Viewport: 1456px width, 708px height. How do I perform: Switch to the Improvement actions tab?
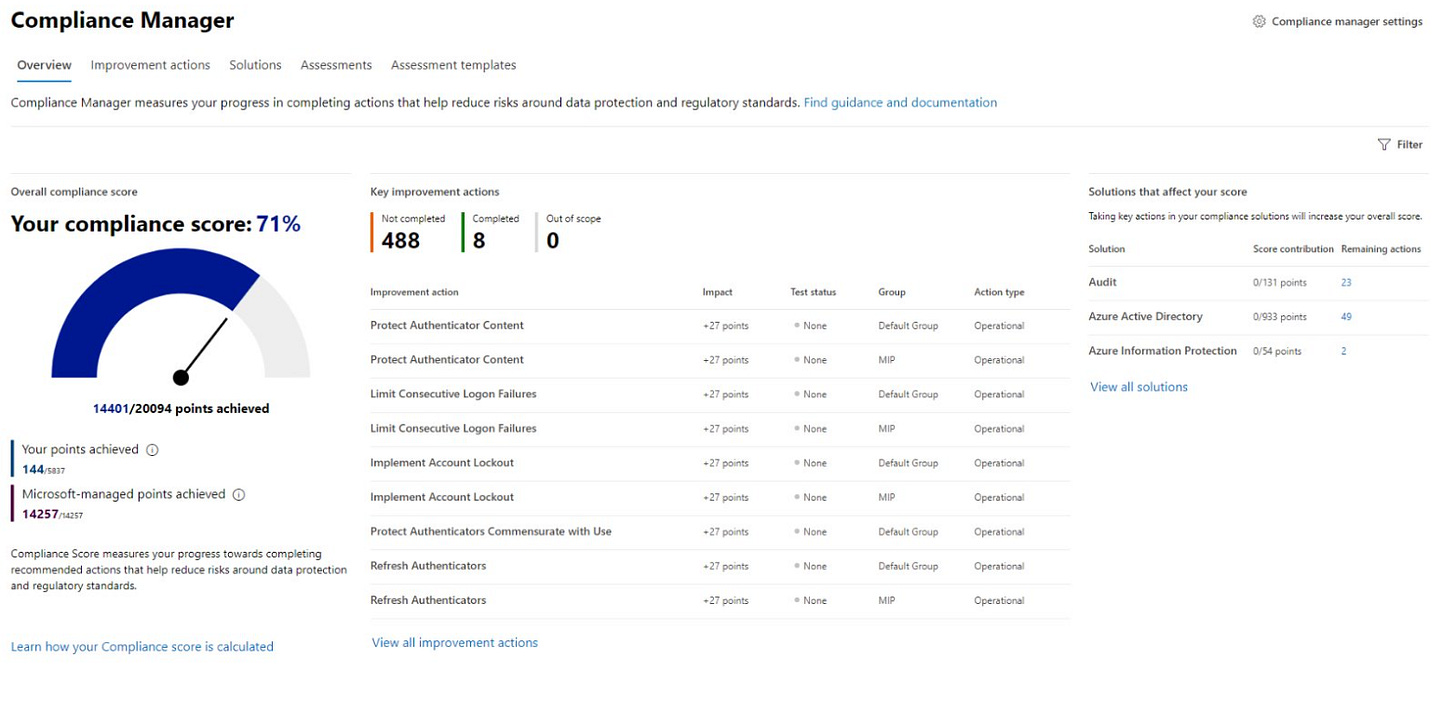point(150,64)
